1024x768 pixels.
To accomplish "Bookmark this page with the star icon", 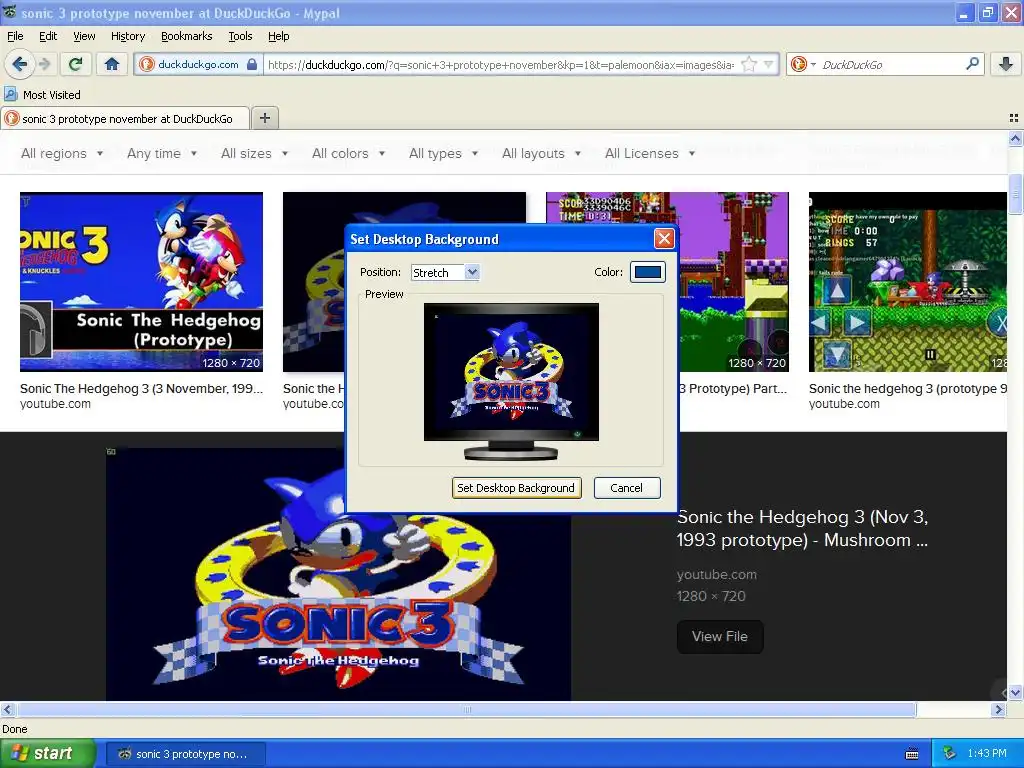I will pos(750,64).
